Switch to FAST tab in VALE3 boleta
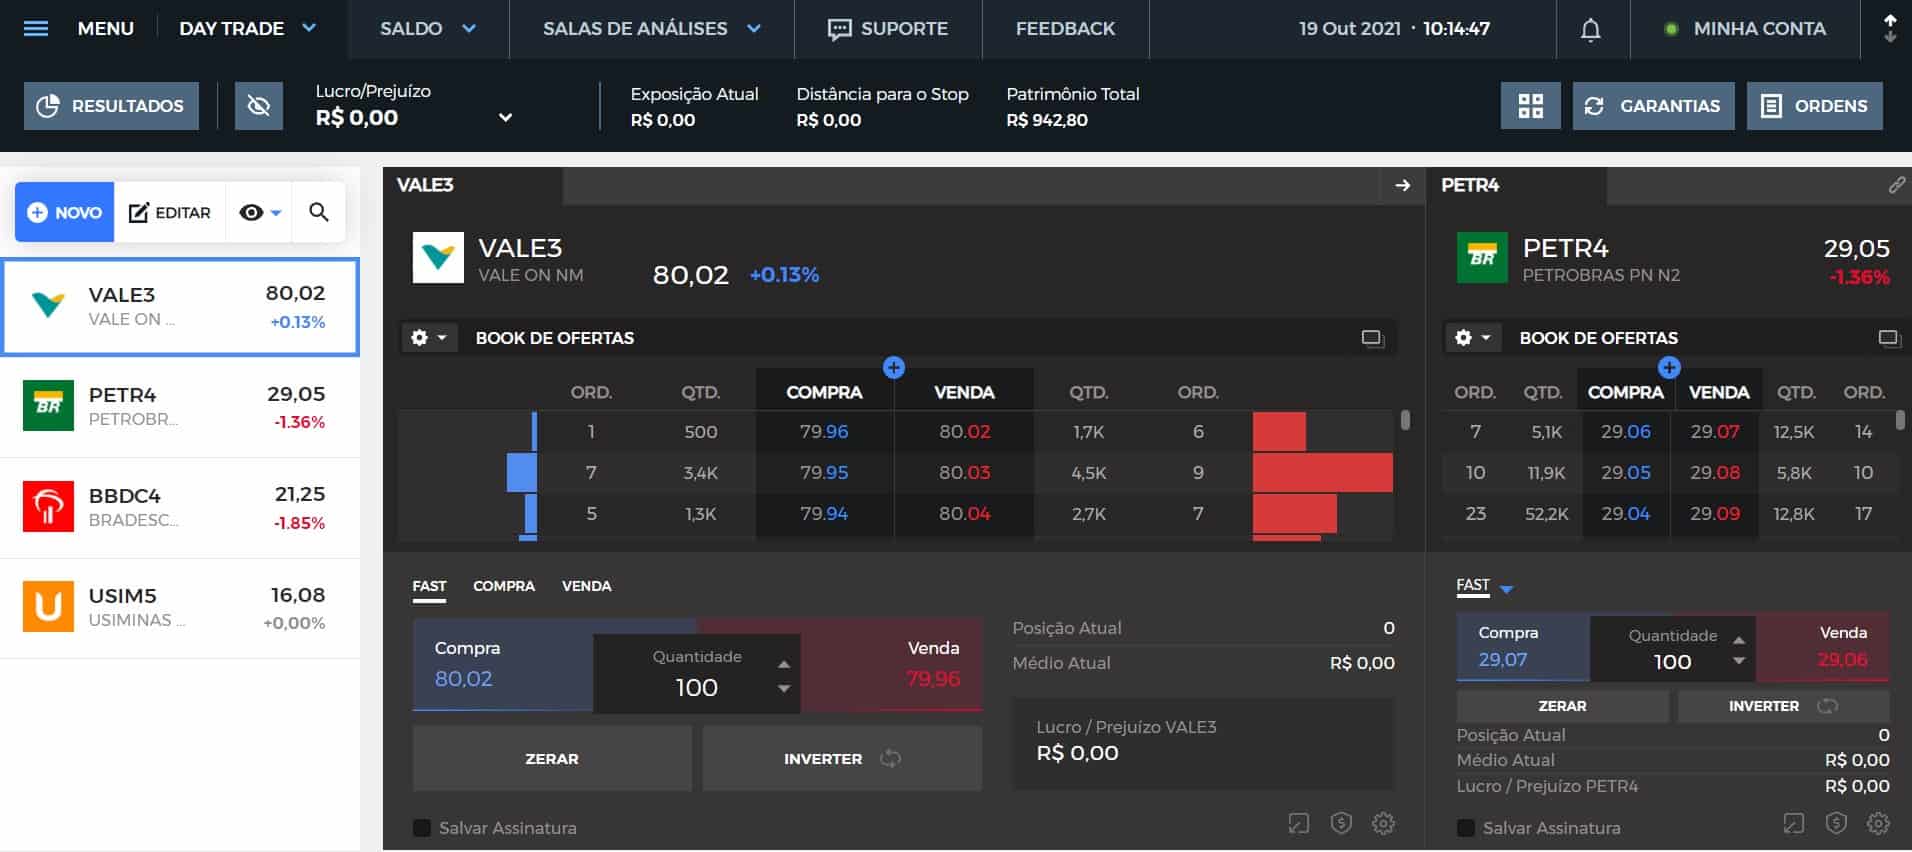 429,586
